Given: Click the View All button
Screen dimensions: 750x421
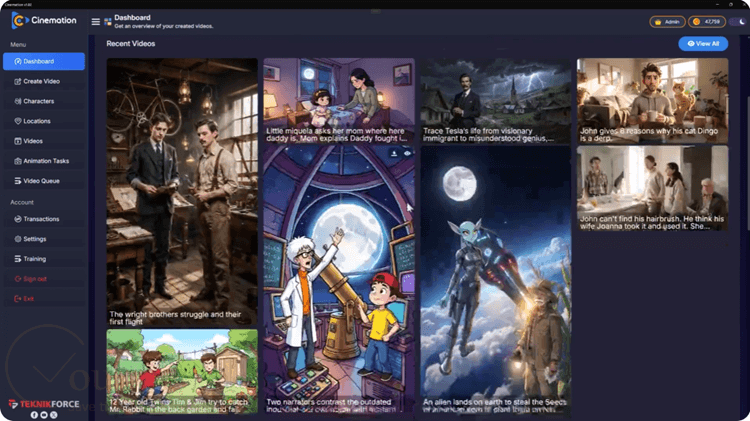Looking at the screenshot, I should (x=703, y=44).
